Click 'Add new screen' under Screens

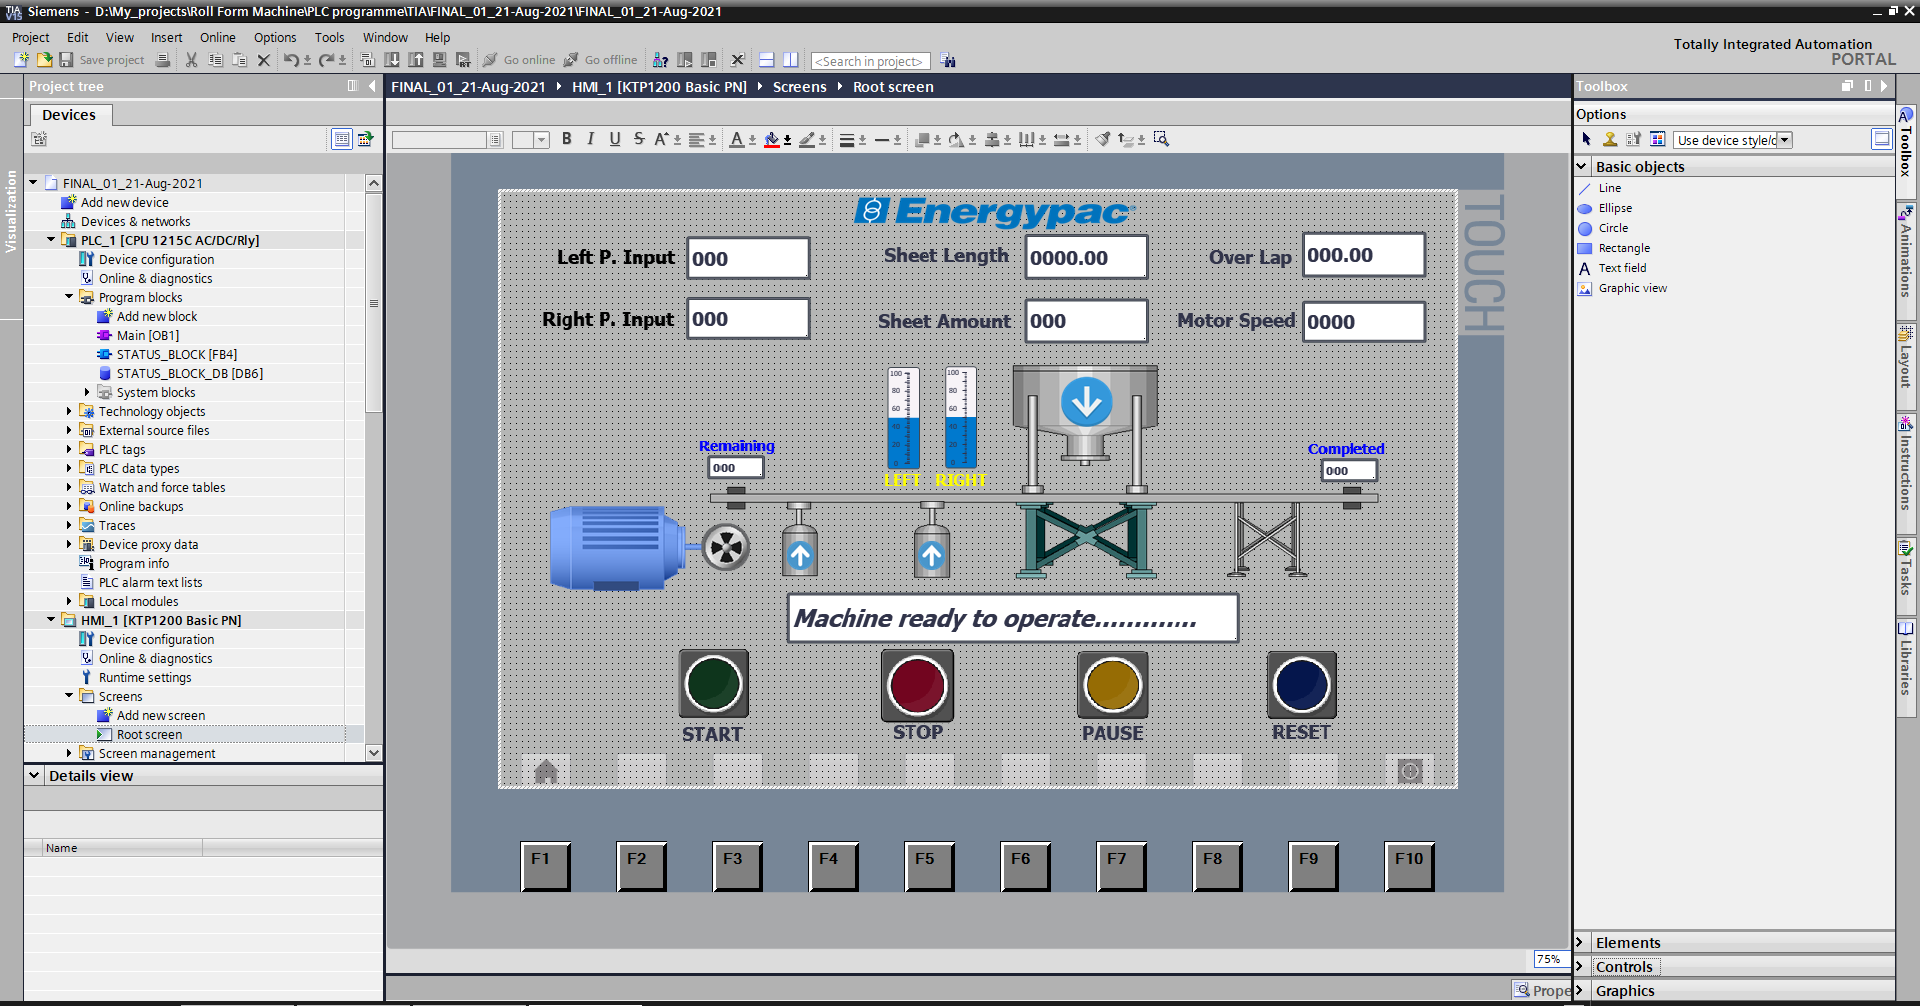coord(160,715)
